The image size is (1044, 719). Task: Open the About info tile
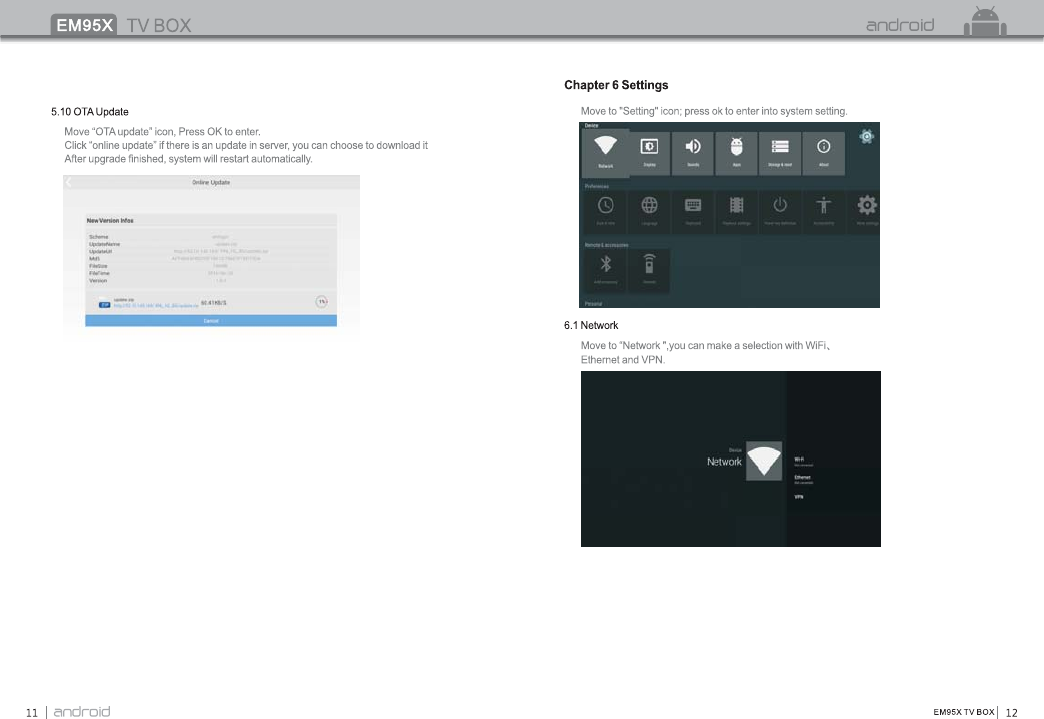tap(824, 153)
